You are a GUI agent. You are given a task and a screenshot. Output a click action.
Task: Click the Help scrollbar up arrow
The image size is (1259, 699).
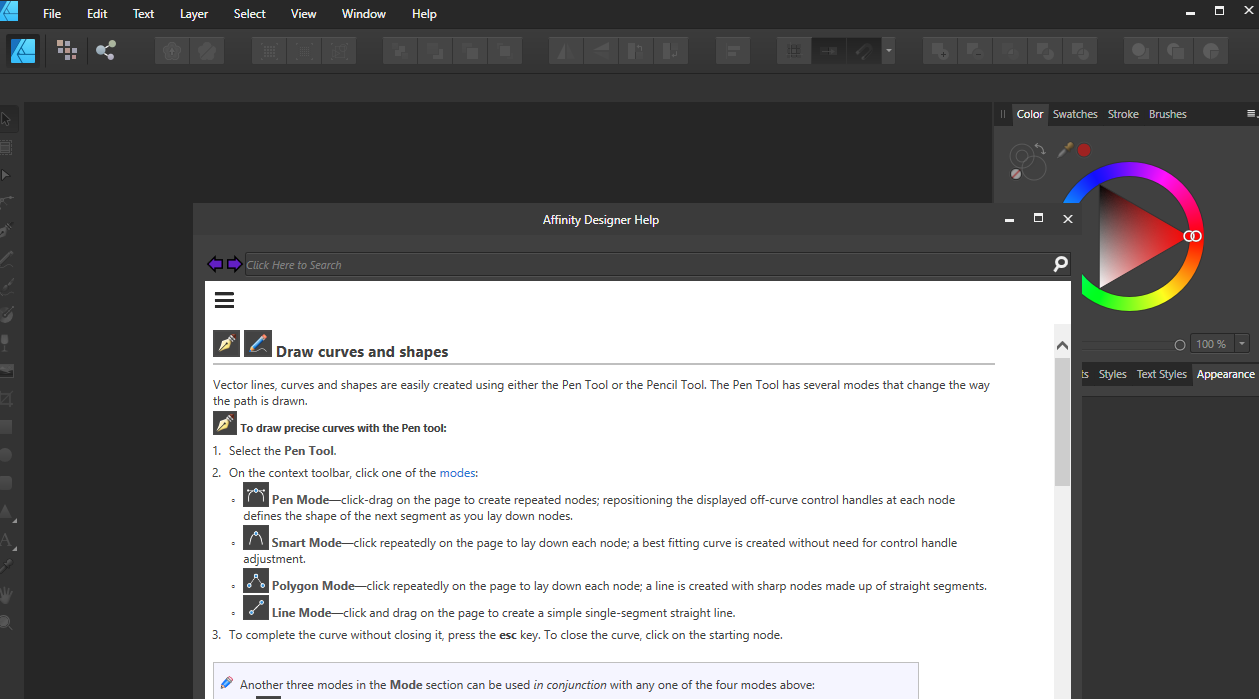[1062, 345]
